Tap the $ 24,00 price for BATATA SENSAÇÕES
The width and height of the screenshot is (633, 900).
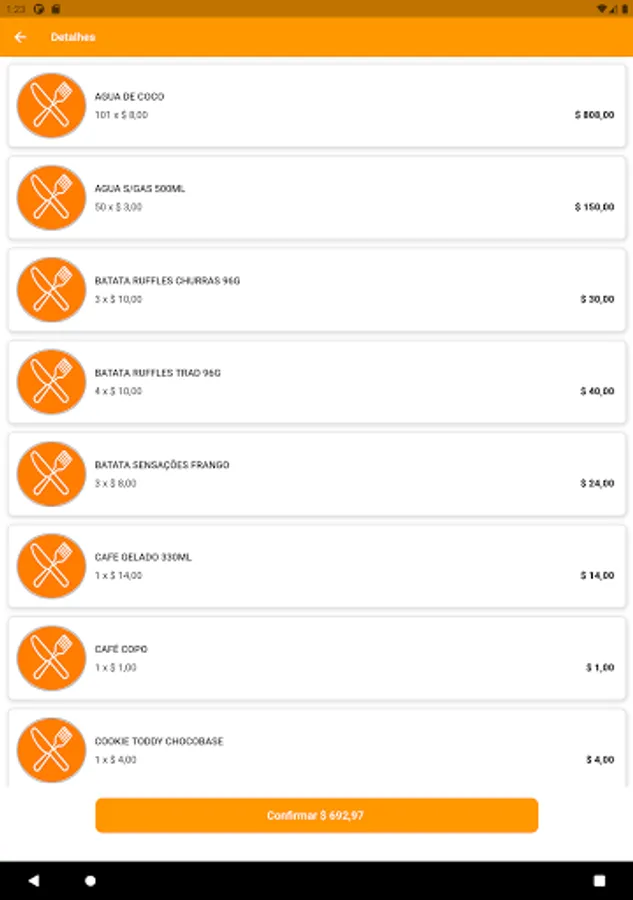[597, 483]
